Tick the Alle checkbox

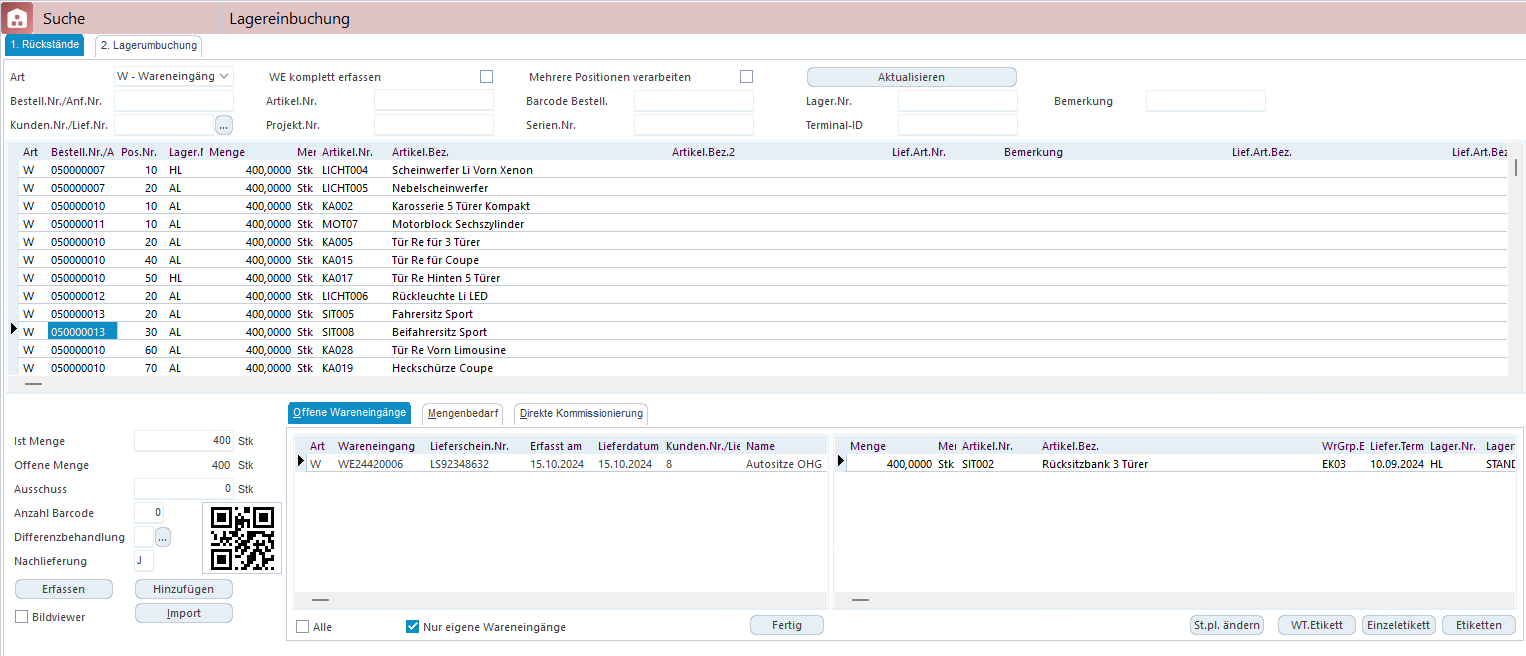click(x=303, y=627)
